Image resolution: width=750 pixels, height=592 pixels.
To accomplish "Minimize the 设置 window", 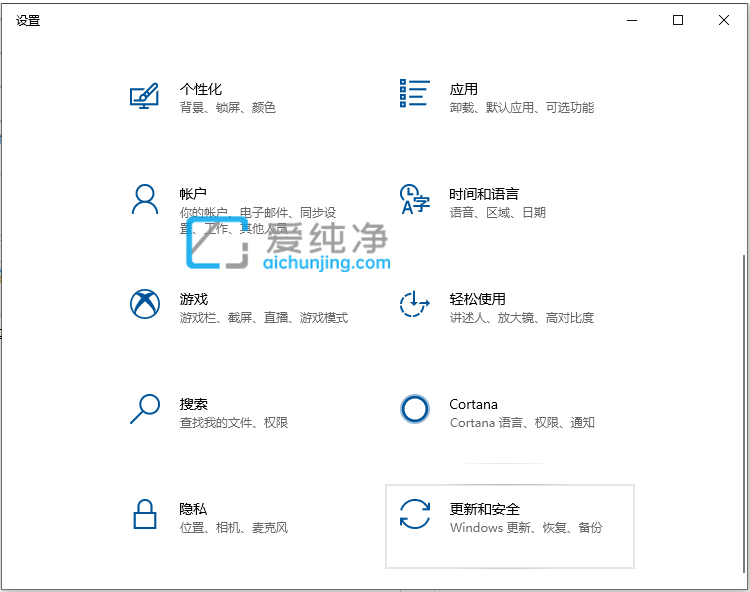I will point(632,20).
